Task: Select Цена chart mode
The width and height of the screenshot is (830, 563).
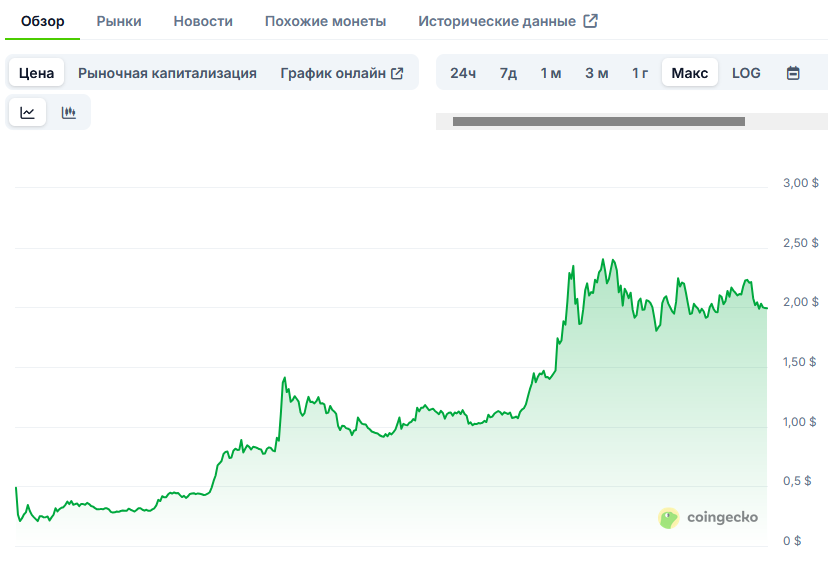Action: coord(37,73)
